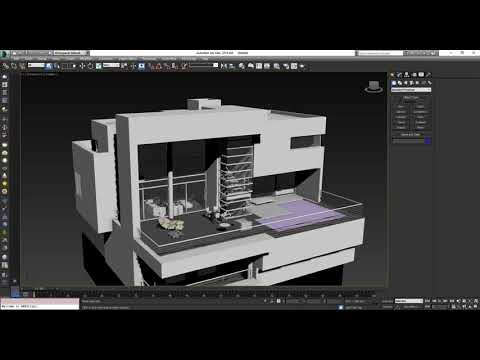Screen dimensions: 480x360
Task: Toggle the Keyboard Shortcut Override button
Action: pyautogui.click(x=142, y=66)
